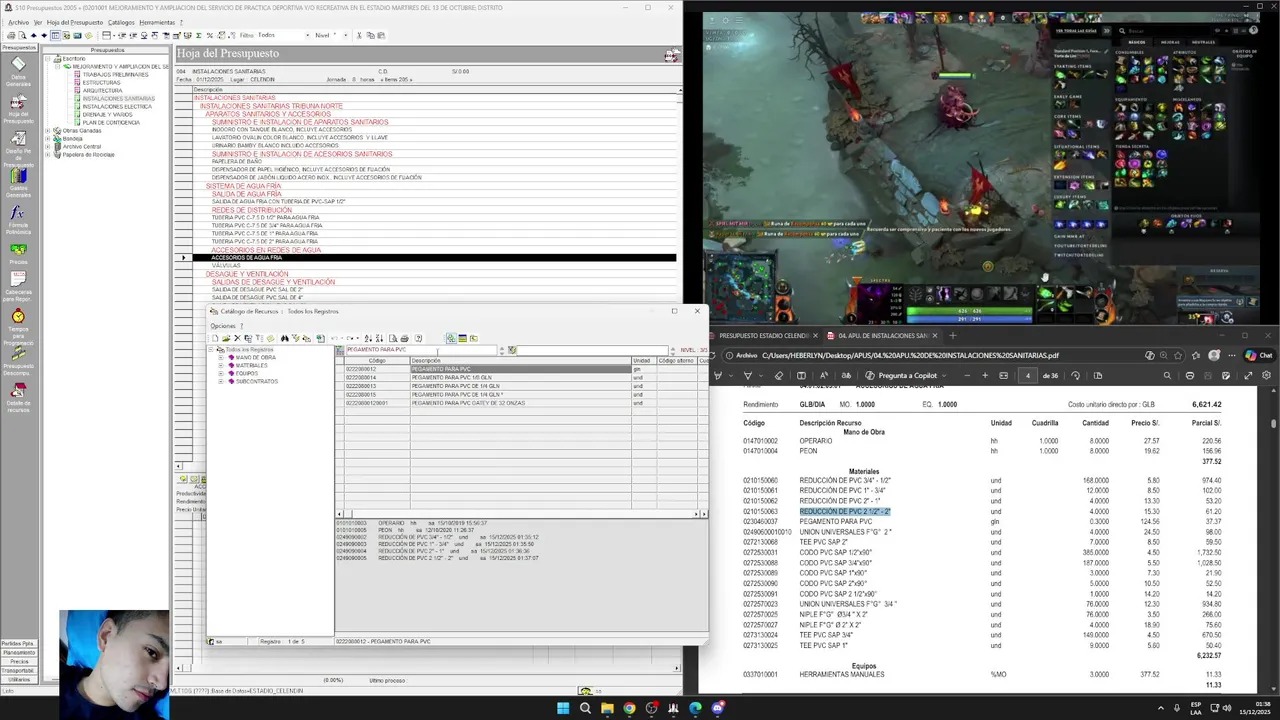1280x720 pixels.
Task: Click new record icon in Catálogo de Recursos
Action: (x=215, y=338)
